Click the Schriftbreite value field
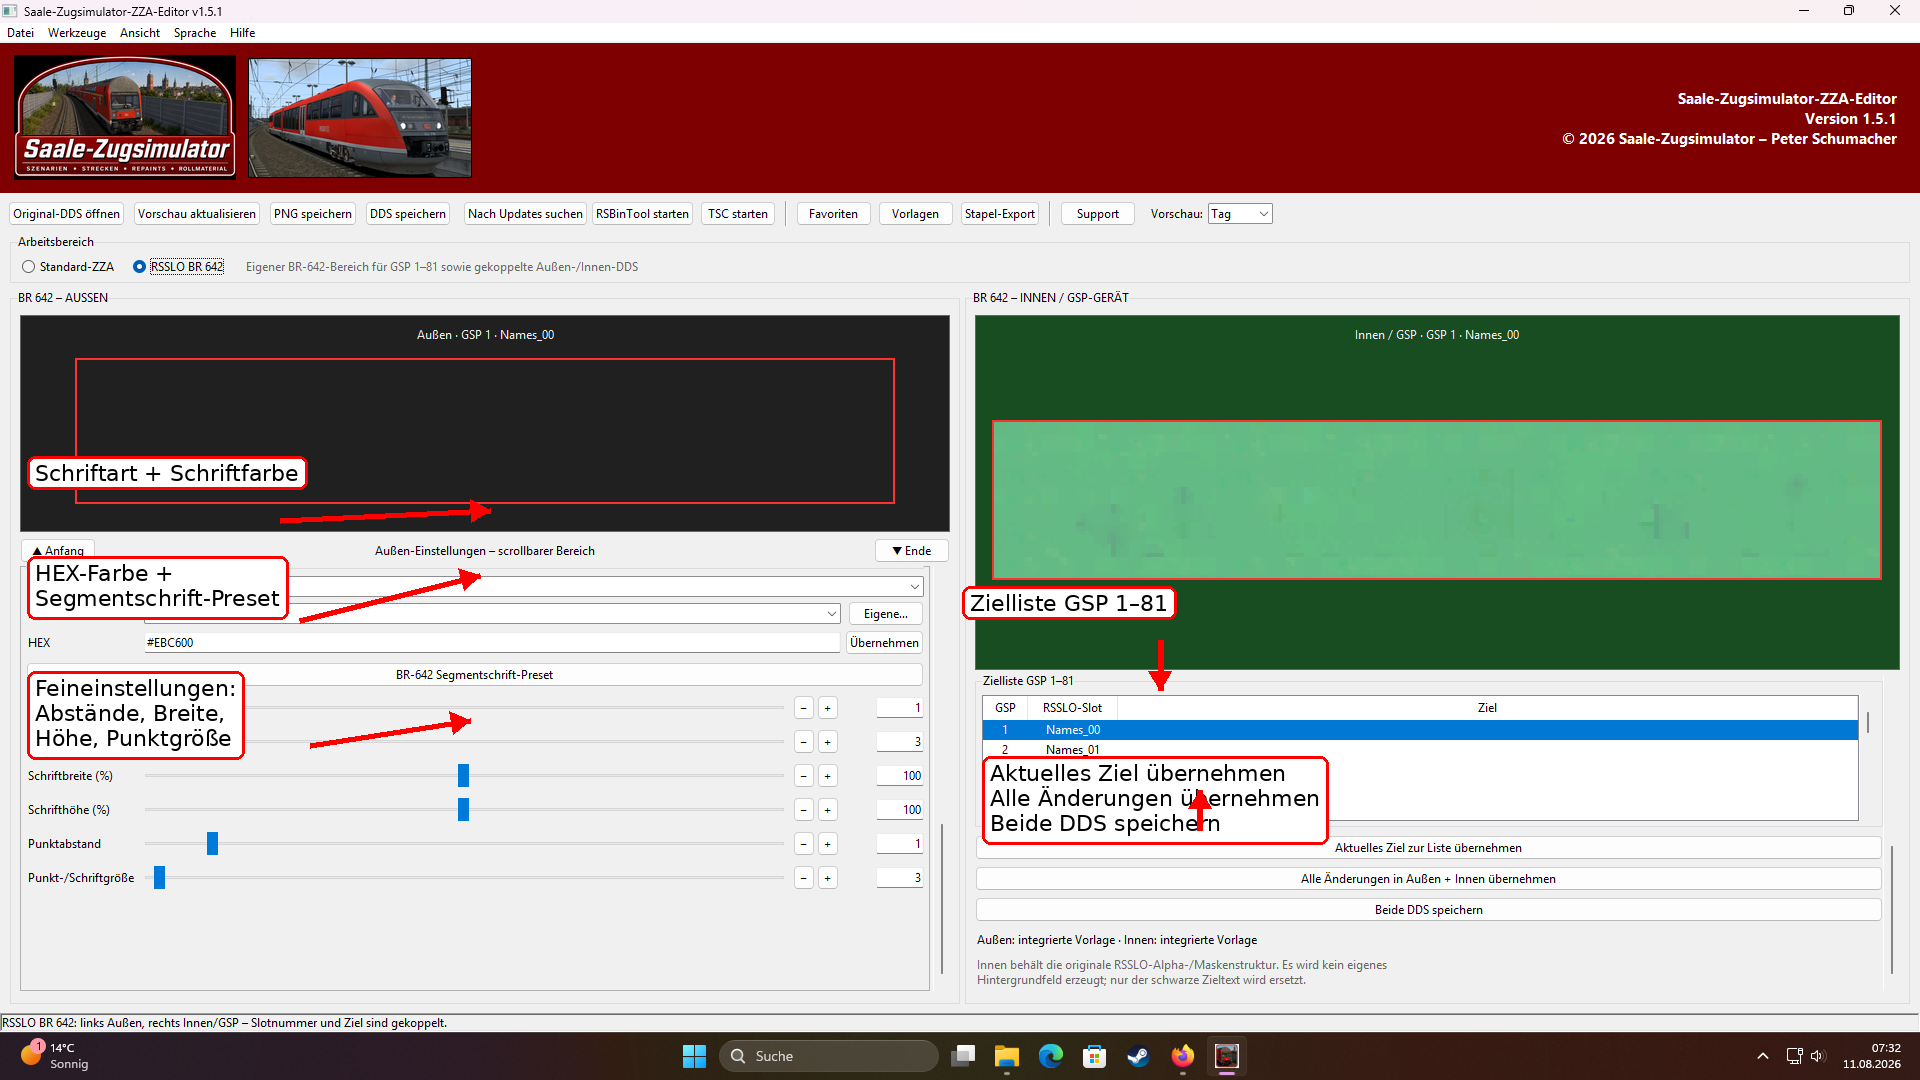This screenshot has height=1080, width=1920. click(899, 776)
